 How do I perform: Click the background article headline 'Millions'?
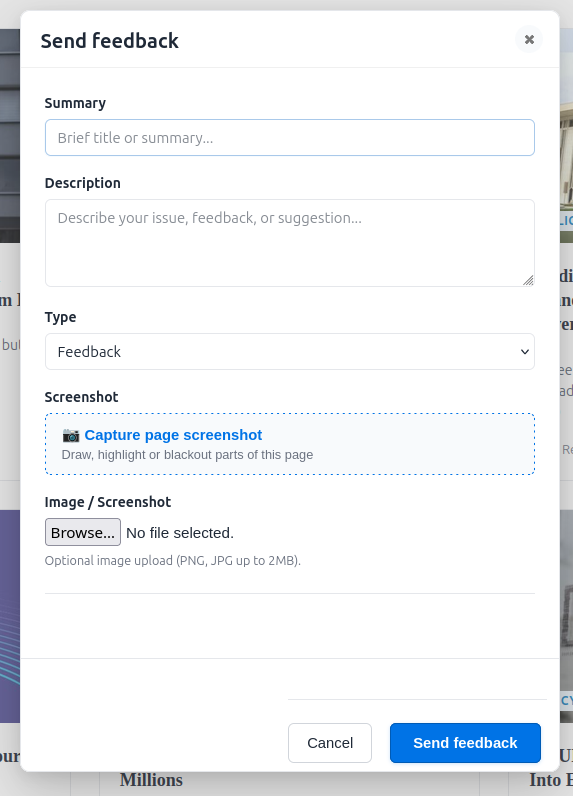(x=151, y=780)
